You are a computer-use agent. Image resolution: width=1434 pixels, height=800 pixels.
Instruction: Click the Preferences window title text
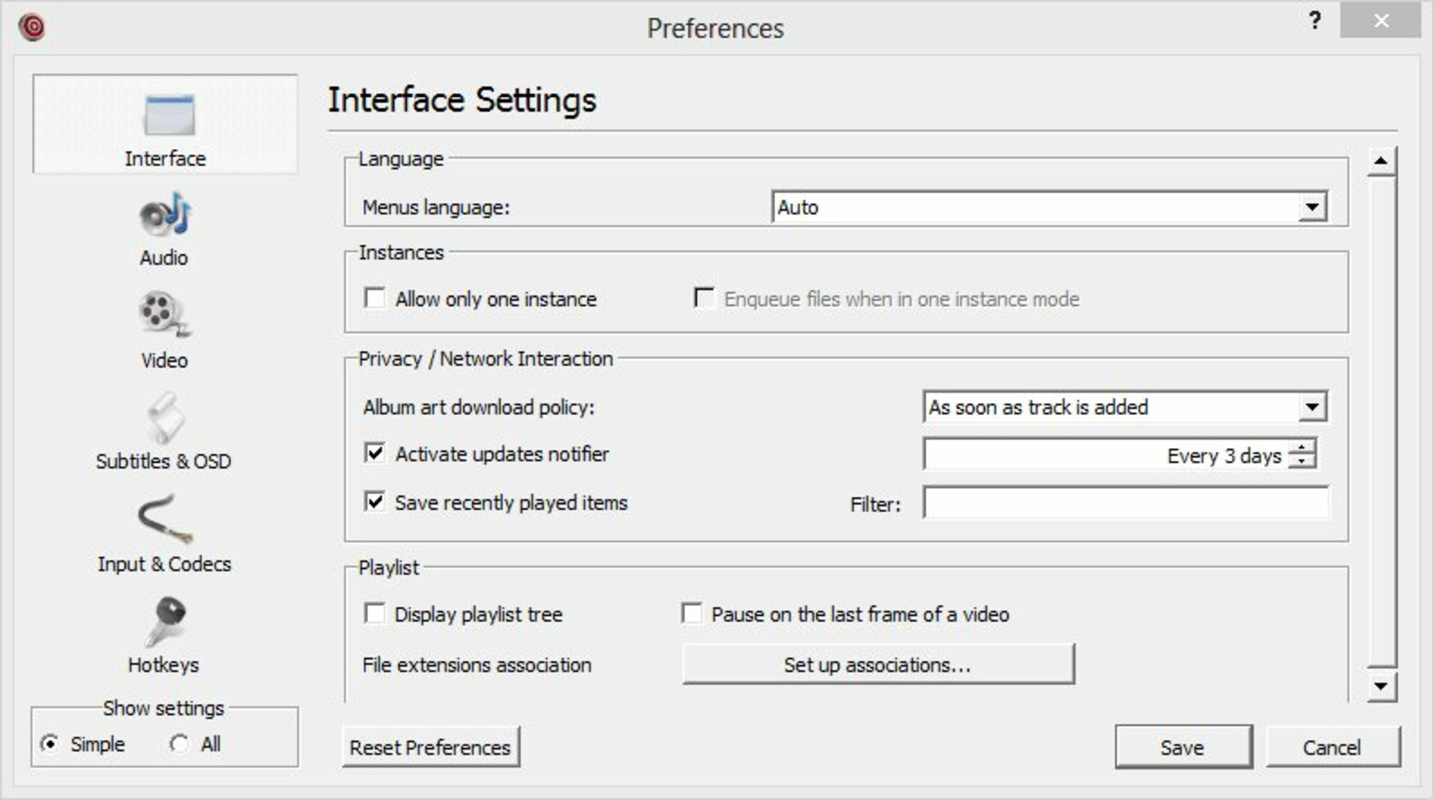[x=715, y=28]
